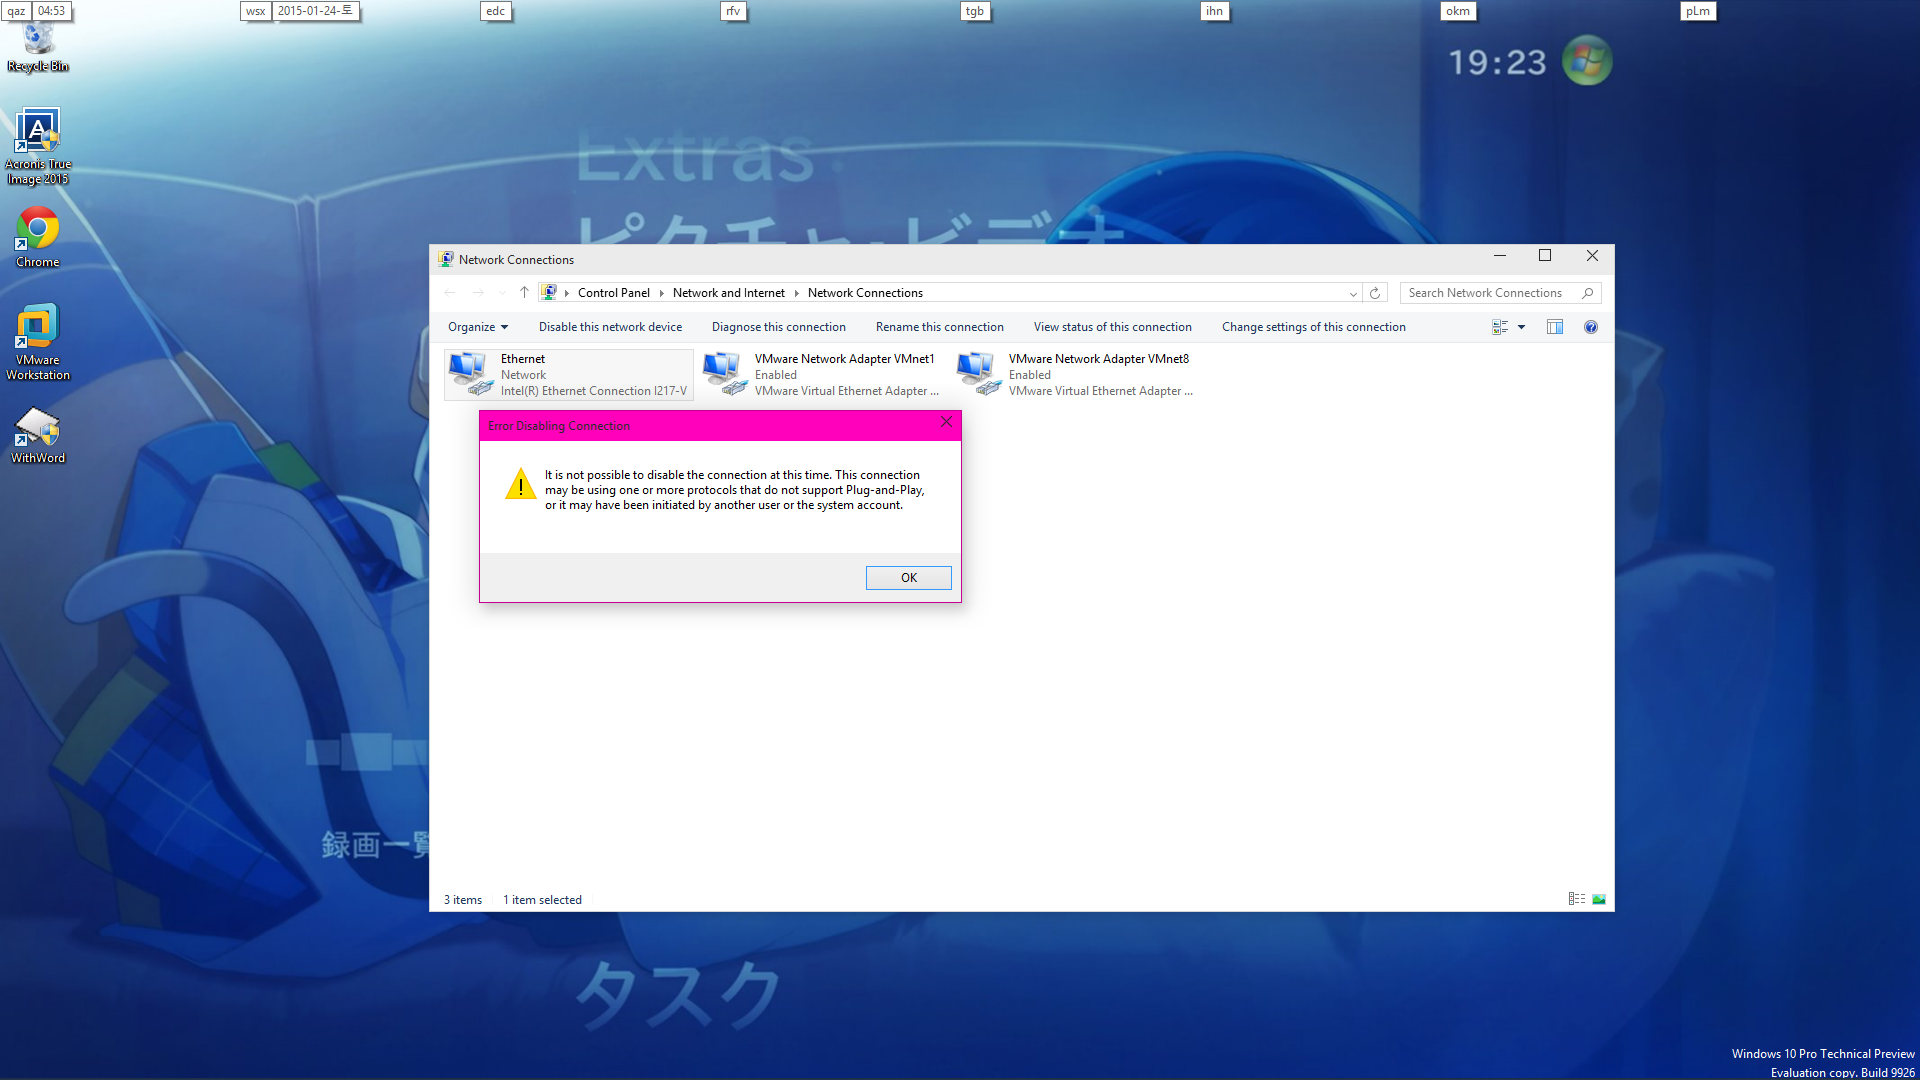Show the preview pane

pyautogui.click(x=1555, y=327)
